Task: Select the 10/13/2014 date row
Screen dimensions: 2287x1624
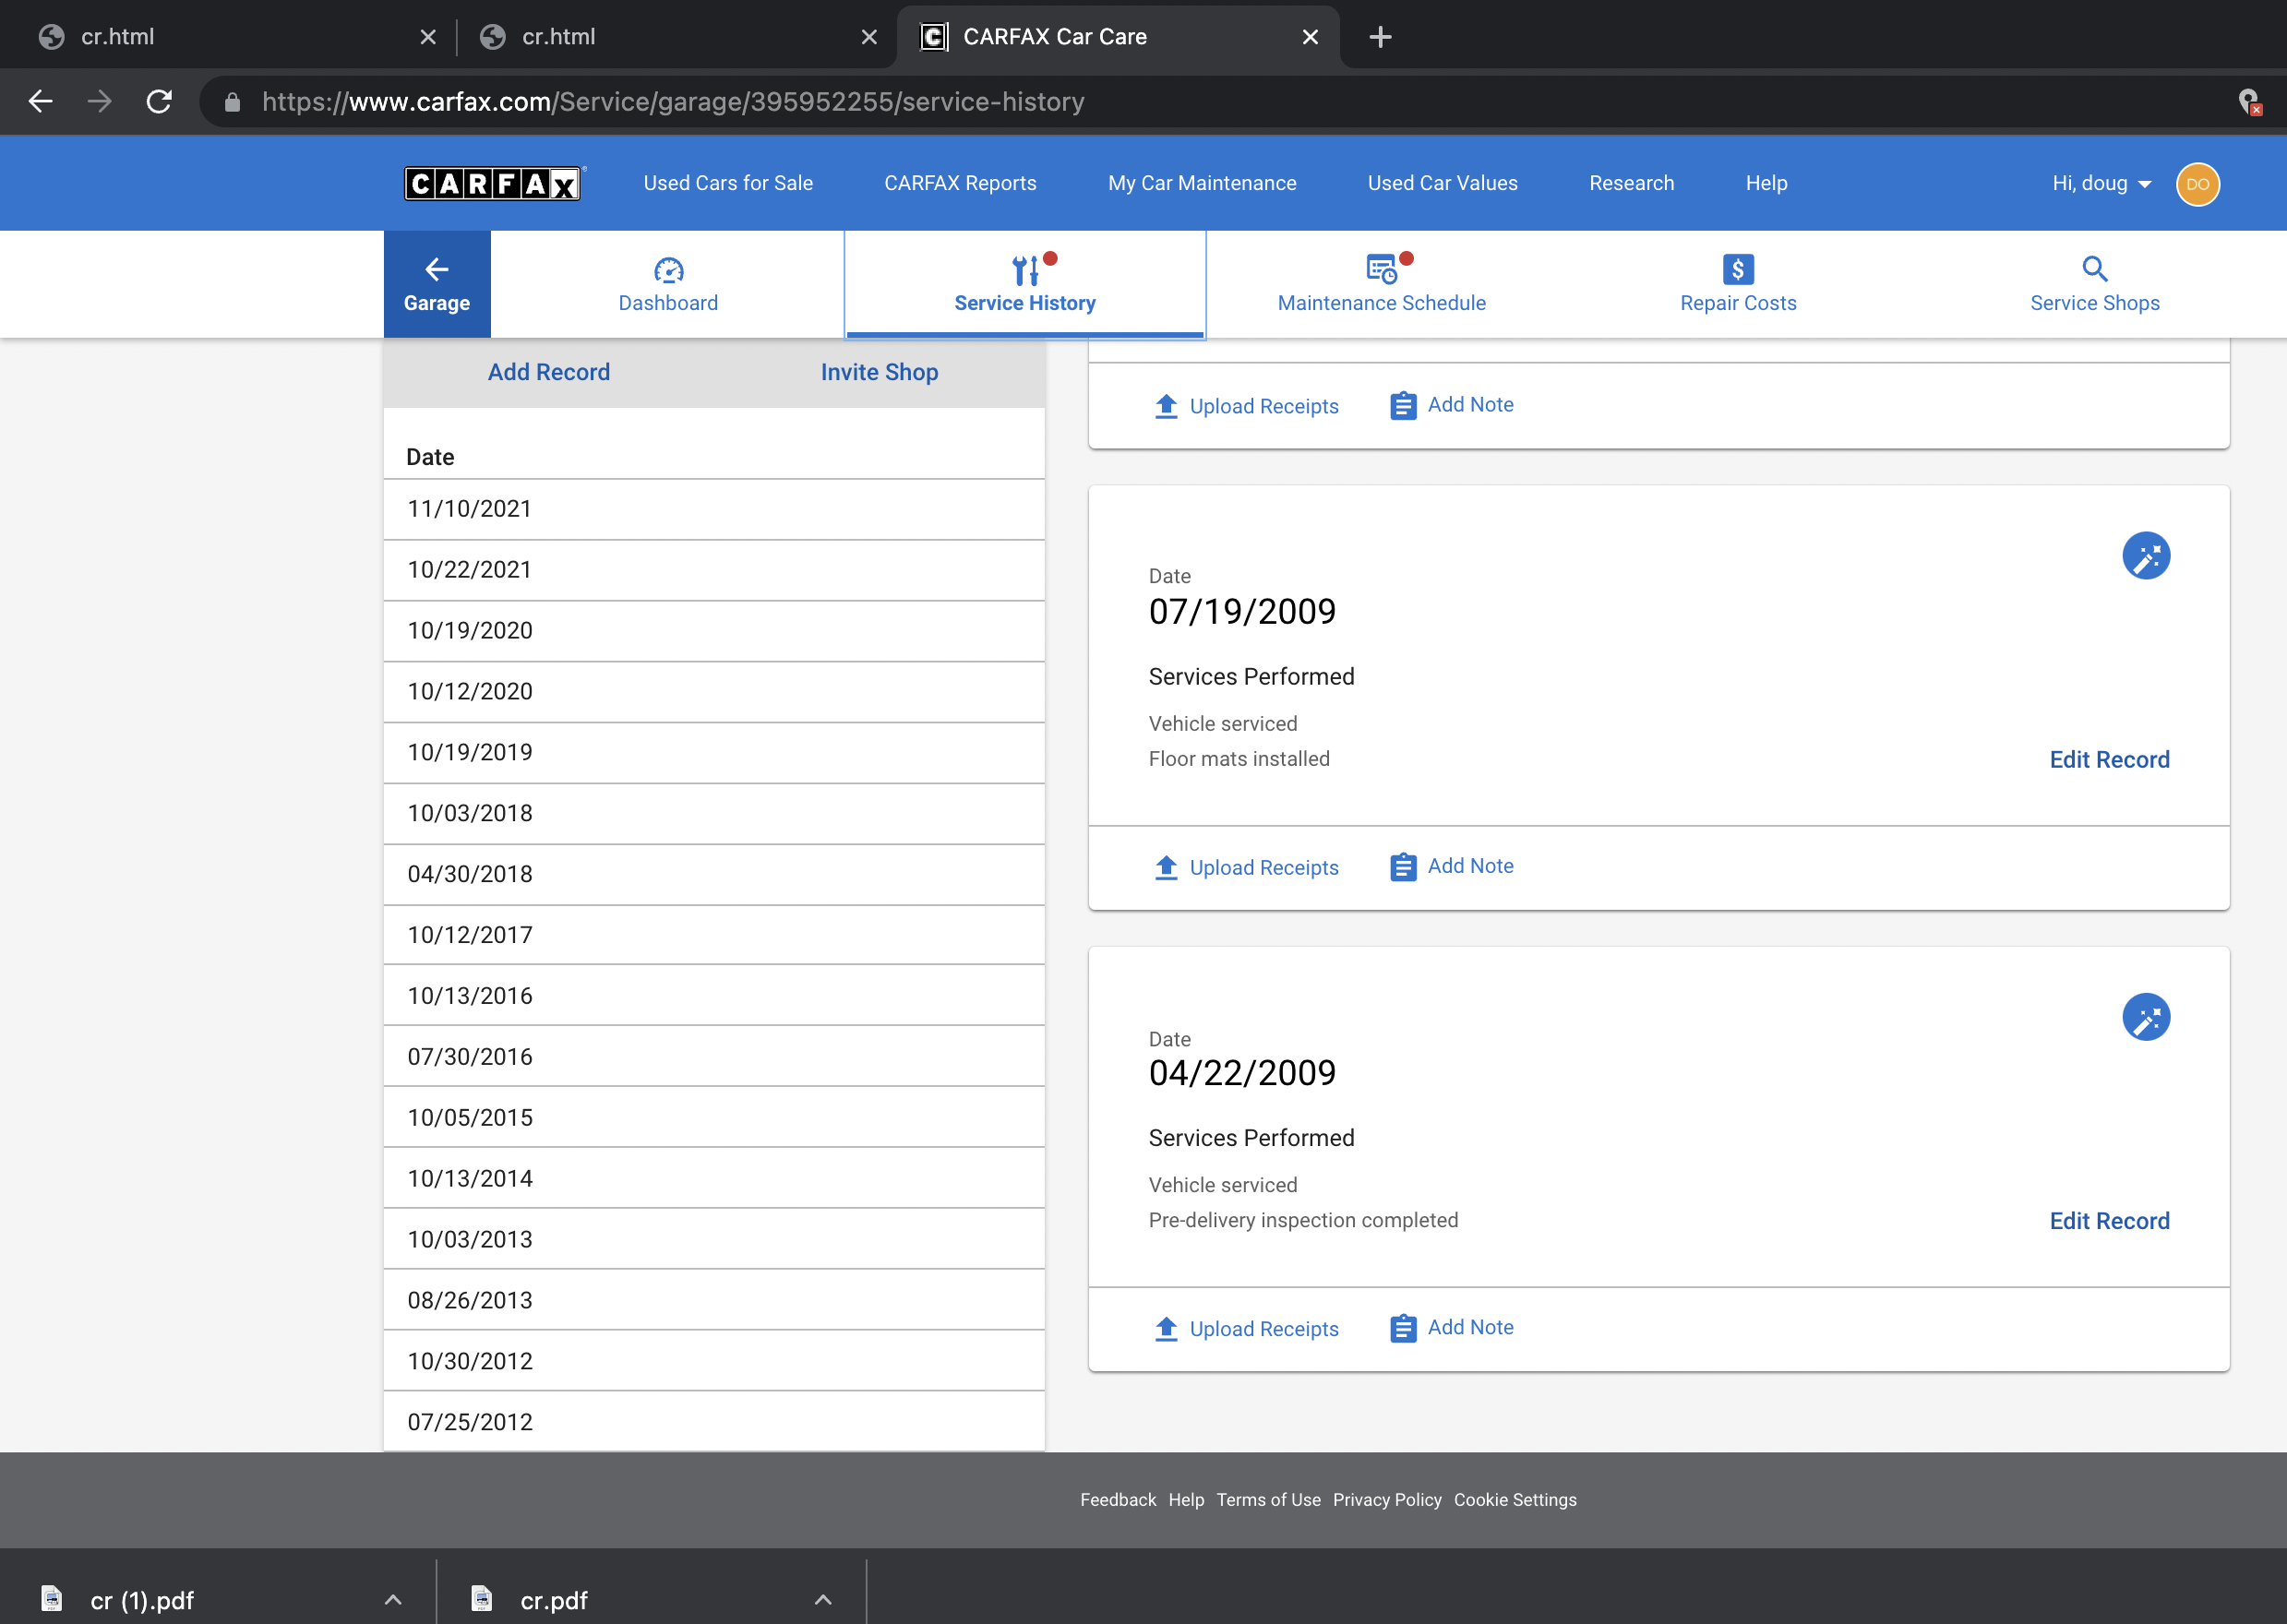Action: (x=714, y=1179)
